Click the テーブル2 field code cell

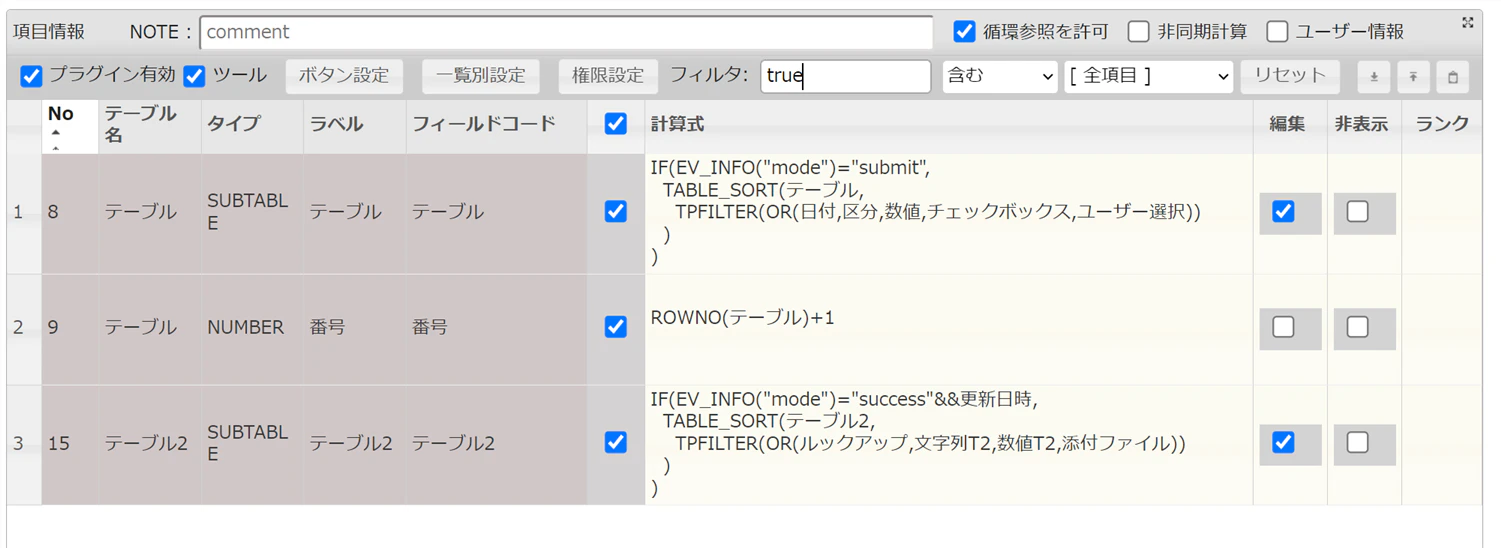[x=496, y=445]
